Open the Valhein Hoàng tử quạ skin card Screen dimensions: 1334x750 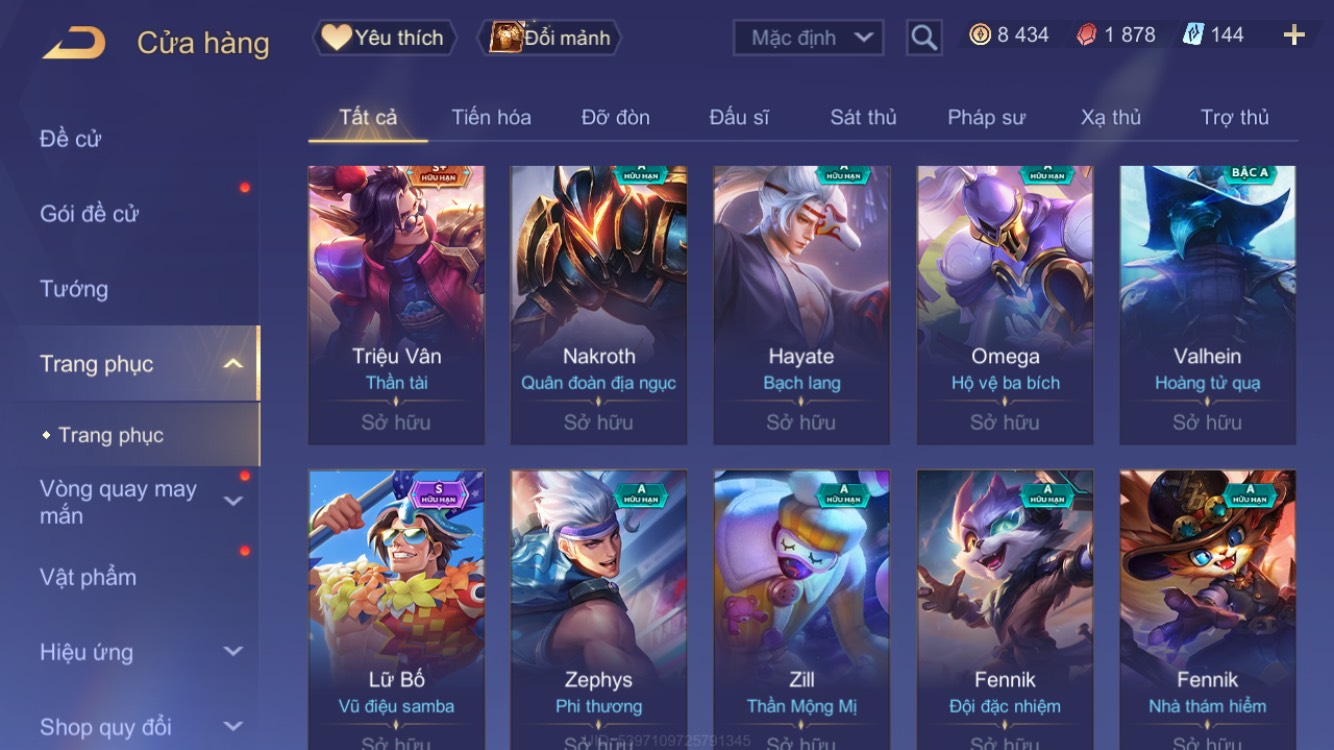[1207, 305]
